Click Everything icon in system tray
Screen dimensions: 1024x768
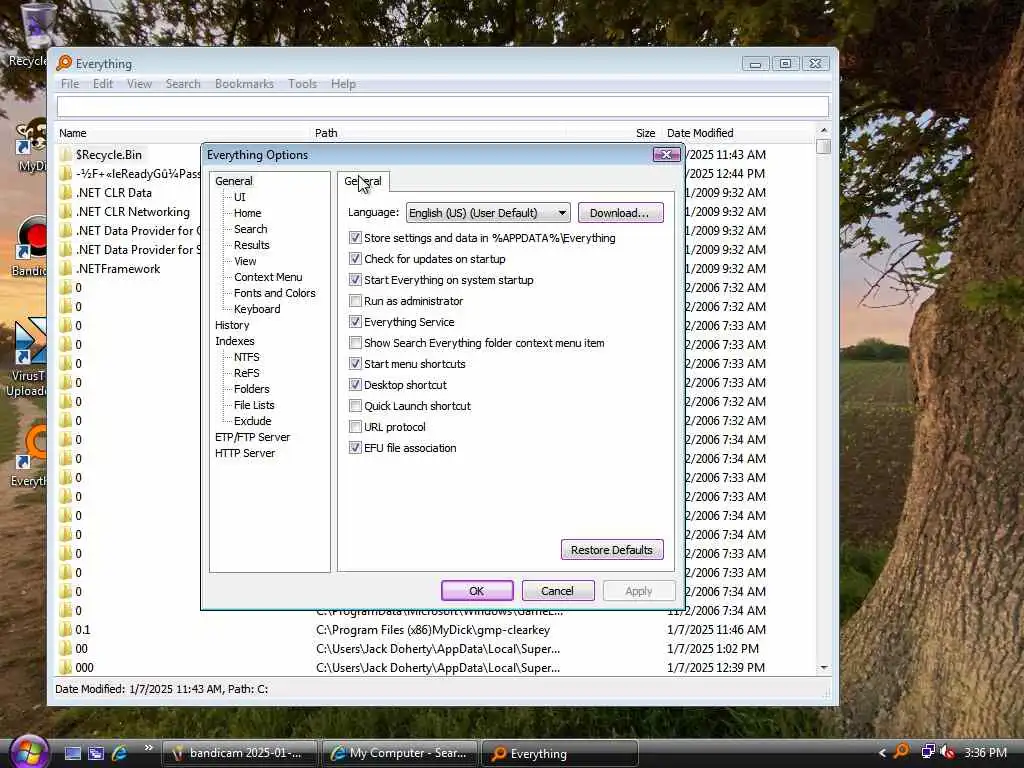tap(901, 752)
